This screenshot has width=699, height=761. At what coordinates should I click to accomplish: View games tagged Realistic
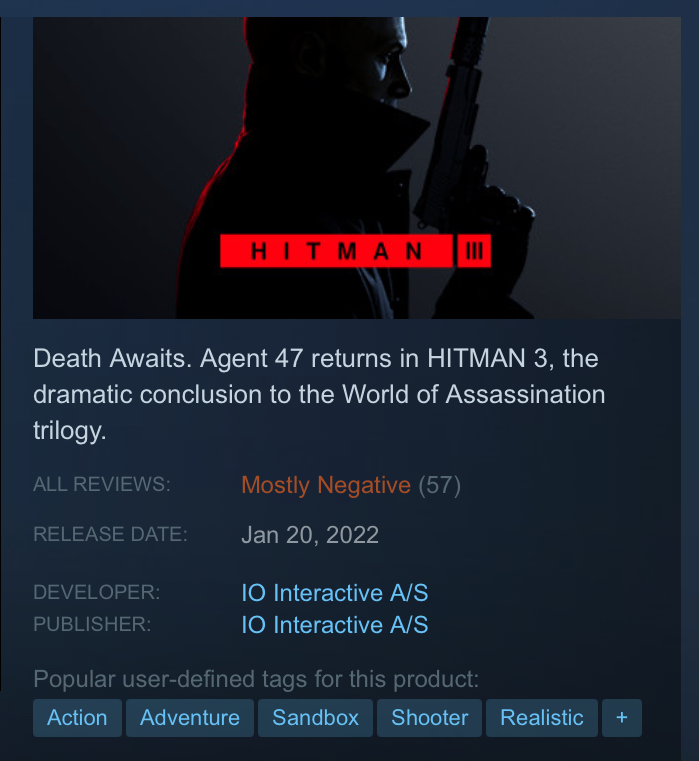click(542, 718)
